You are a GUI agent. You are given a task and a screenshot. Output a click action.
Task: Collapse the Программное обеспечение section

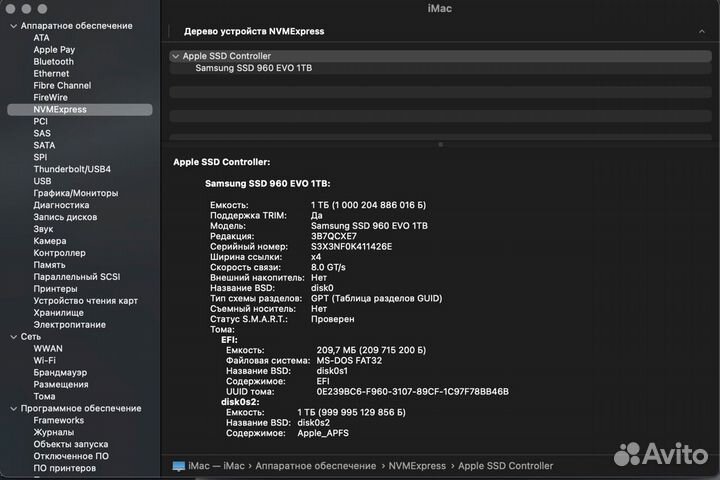pos(13,408)
